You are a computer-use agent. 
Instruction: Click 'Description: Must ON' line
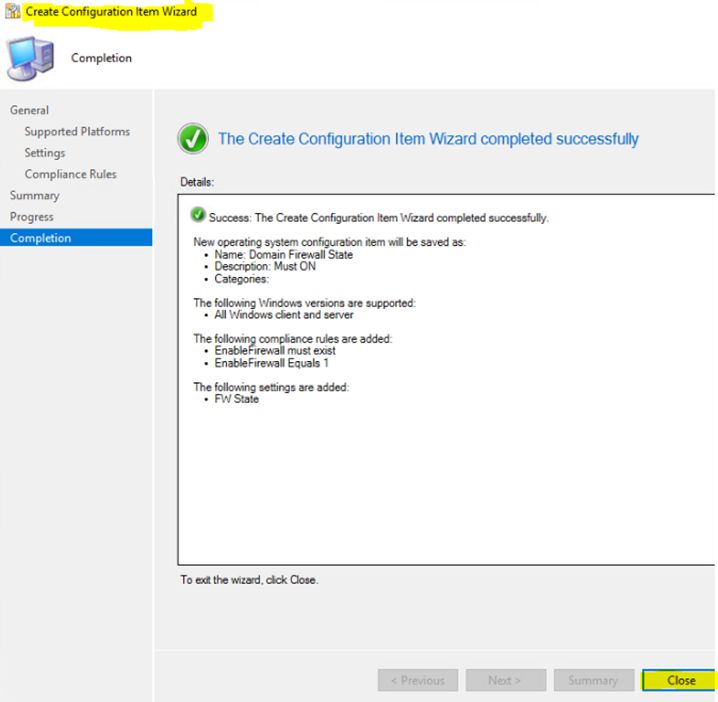[x=265, y=267]
